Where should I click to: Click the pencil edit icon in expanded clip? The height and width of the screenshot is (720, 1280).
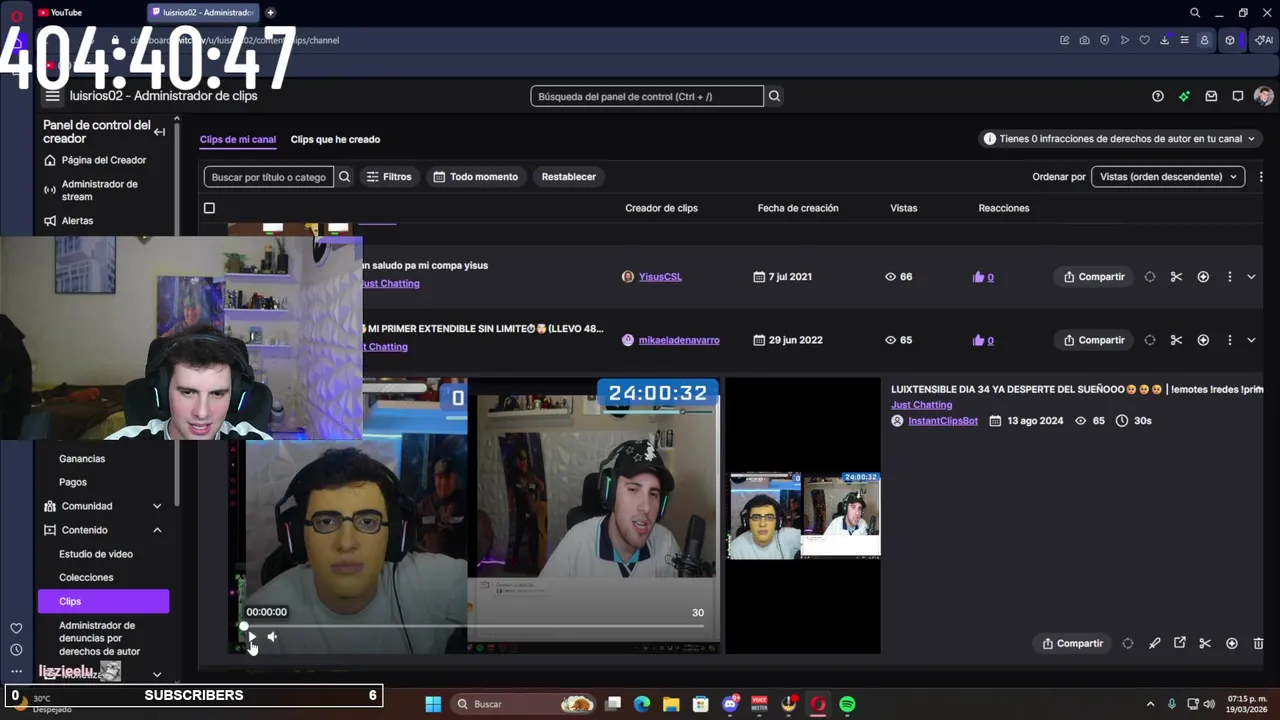coord(1154,644)
